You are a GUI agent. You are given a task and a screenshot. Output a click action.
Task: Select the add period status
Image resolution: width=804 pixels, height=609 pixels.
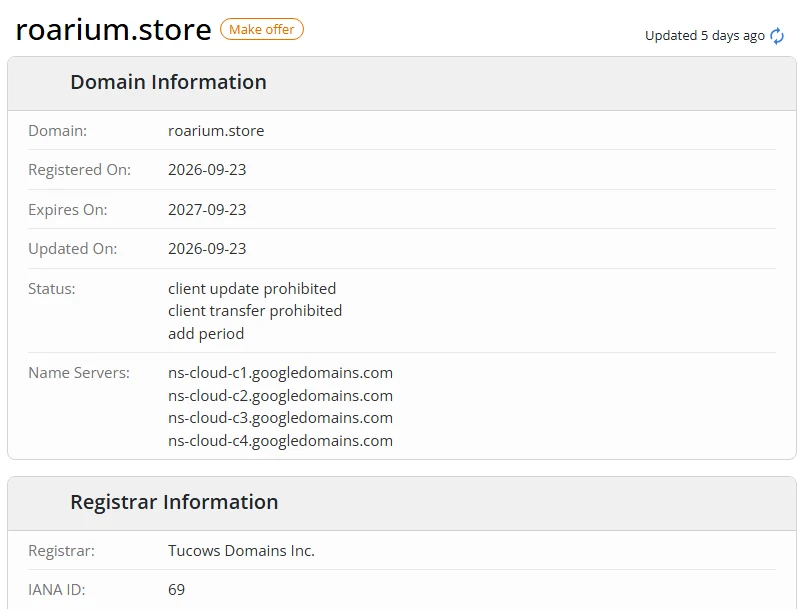click(x=206, y=334)
